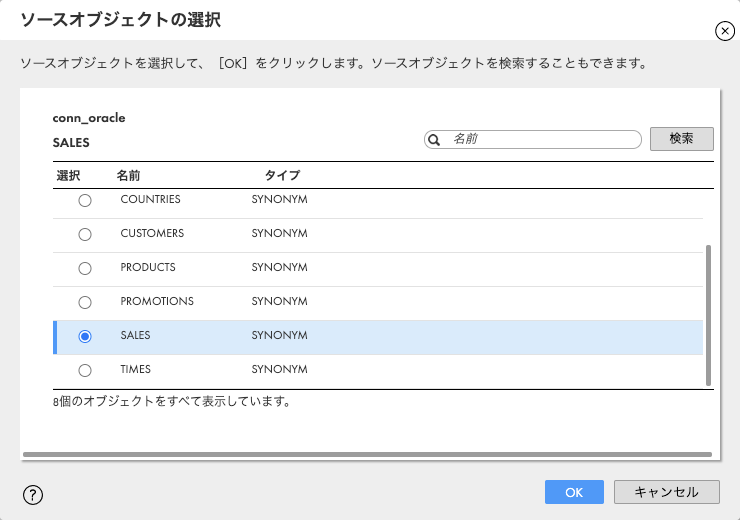Select the CUSTOMERS radio button
Screen dimensions: 740x520
click(x=85, y=235)
